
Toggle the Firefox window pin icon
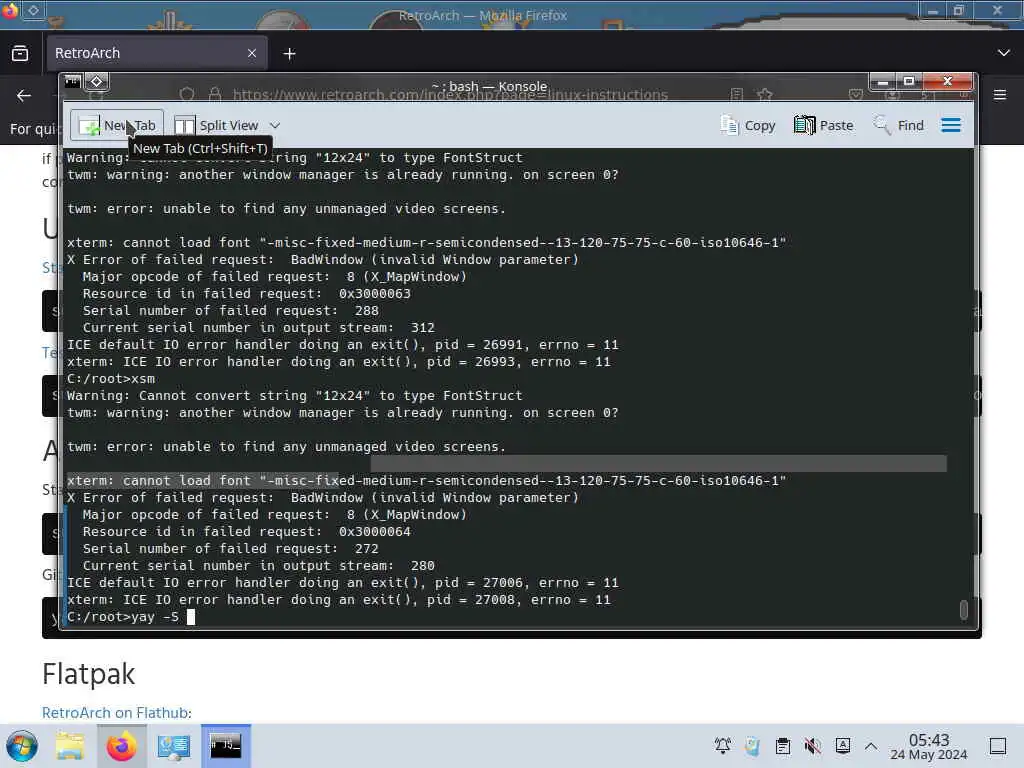[x=33, y=10]
